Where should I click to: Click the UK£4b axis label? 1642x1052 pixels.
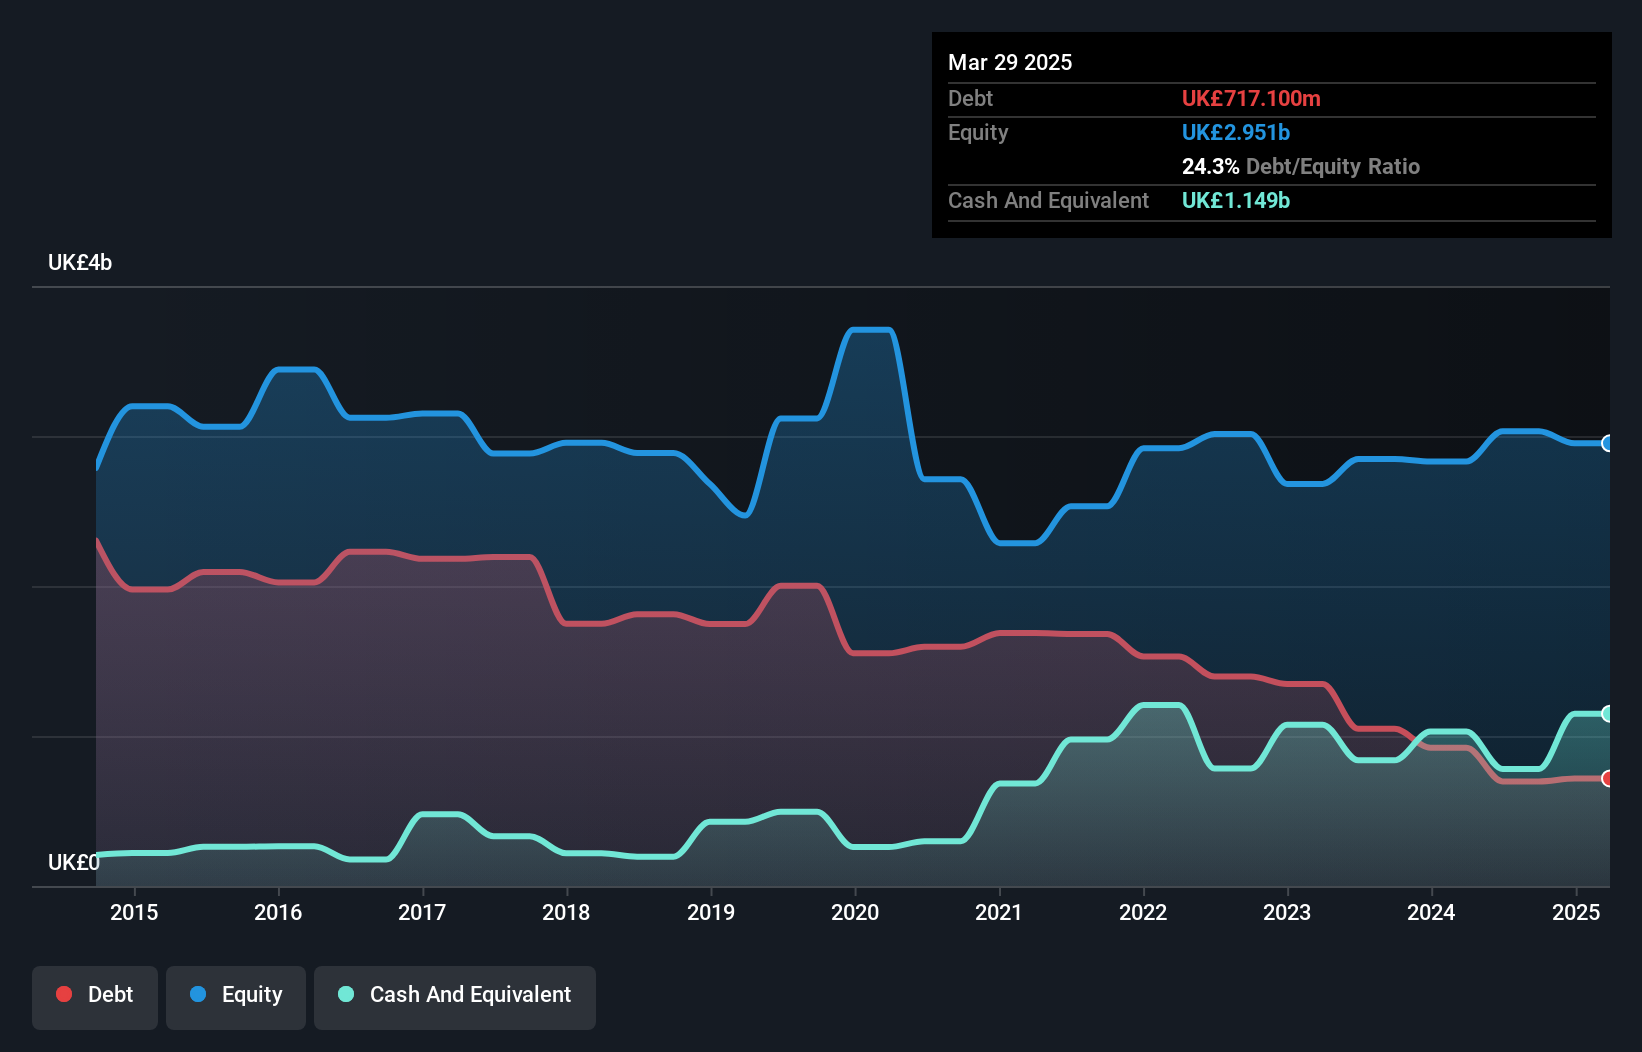(x=80, y=262)
